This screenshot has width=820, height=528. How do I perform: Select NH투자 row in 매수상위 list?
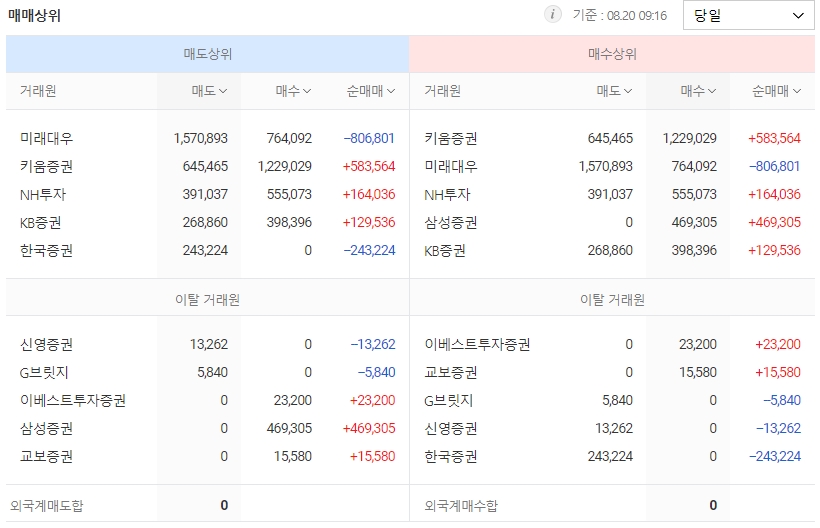(x=612, y=194)
